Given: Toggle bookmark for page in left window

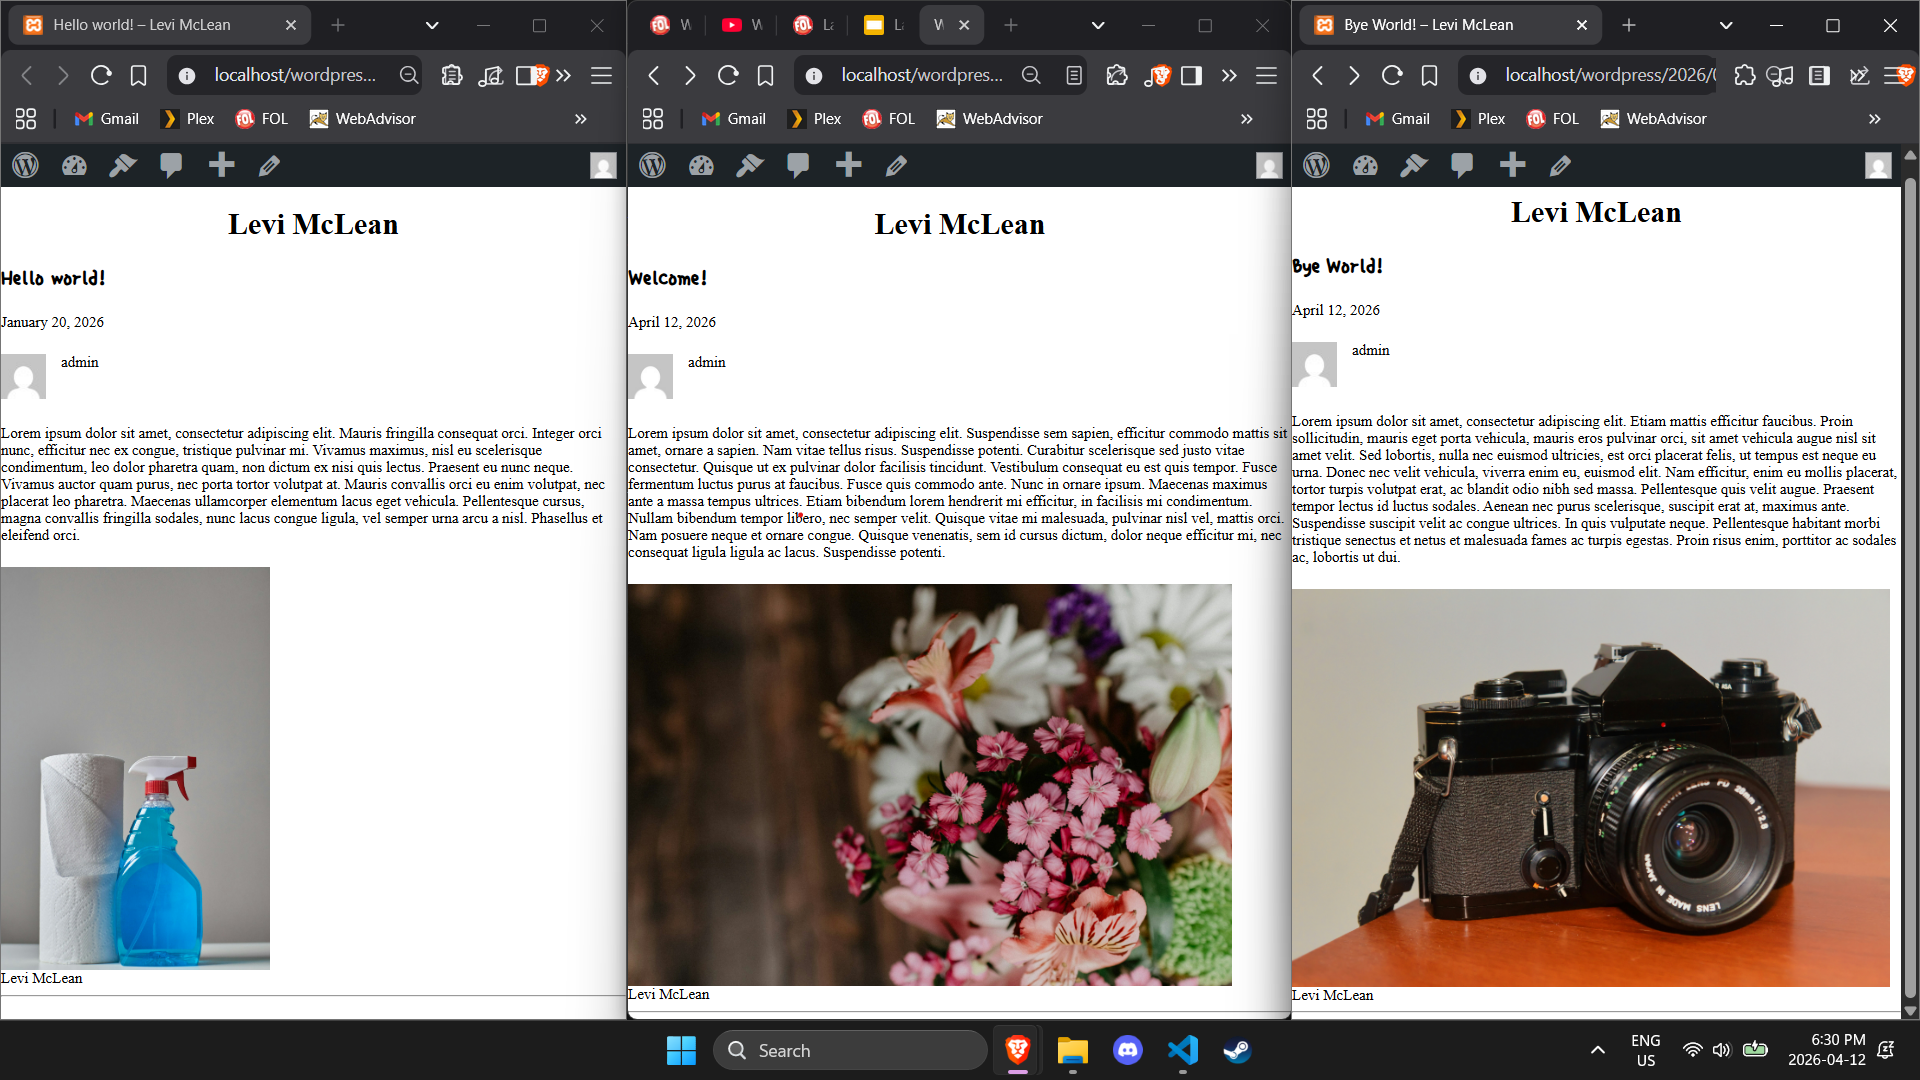Looking at the screenshot, I should tap(139, 75).
